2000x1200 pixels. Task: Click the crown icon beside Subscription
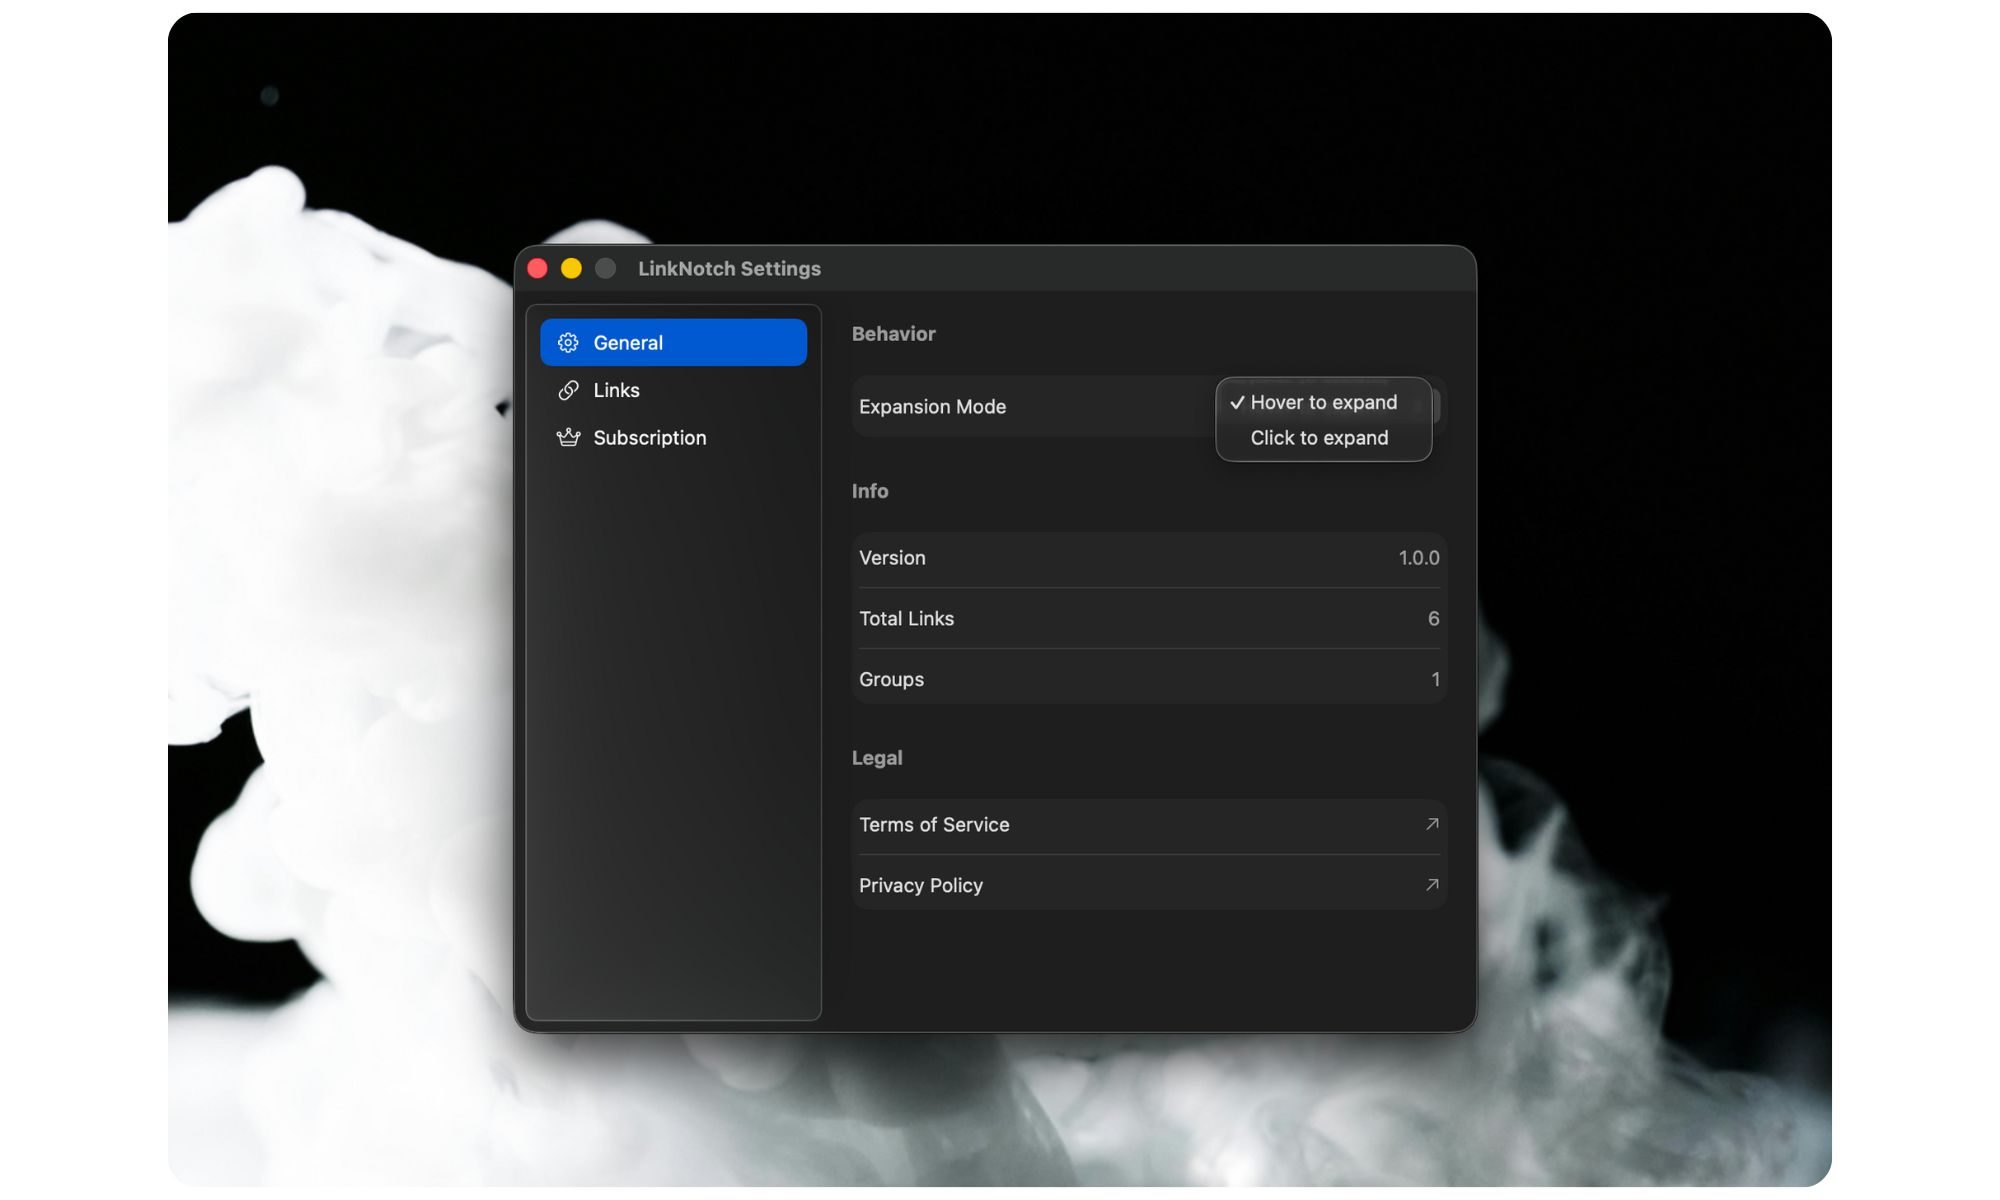tap(568, 437)
